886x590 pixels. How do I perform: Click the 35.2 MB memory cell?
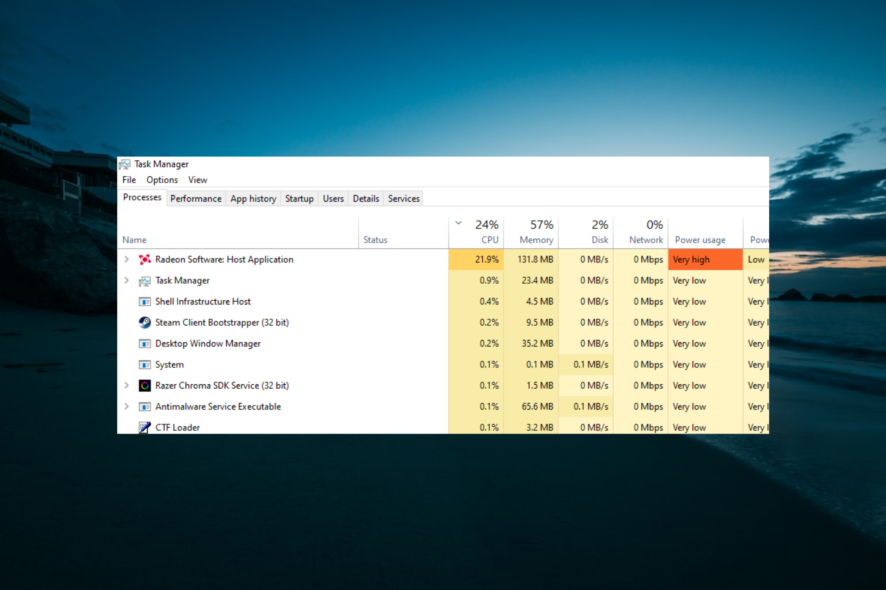tap(531, 343)
